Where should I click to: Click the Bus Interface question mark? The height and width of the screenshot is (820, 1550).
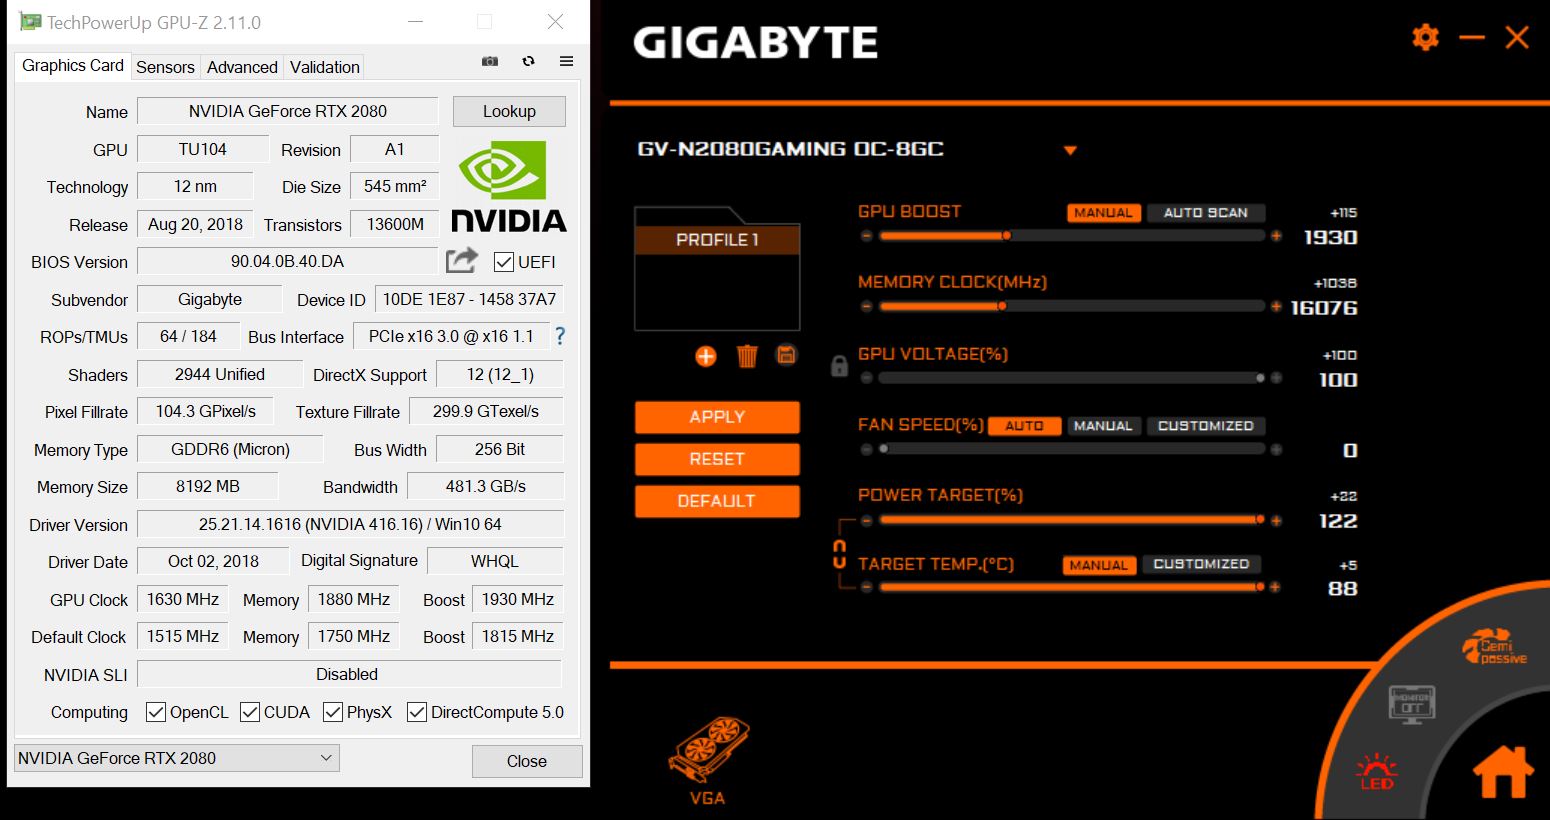click(x=560, y=336)
